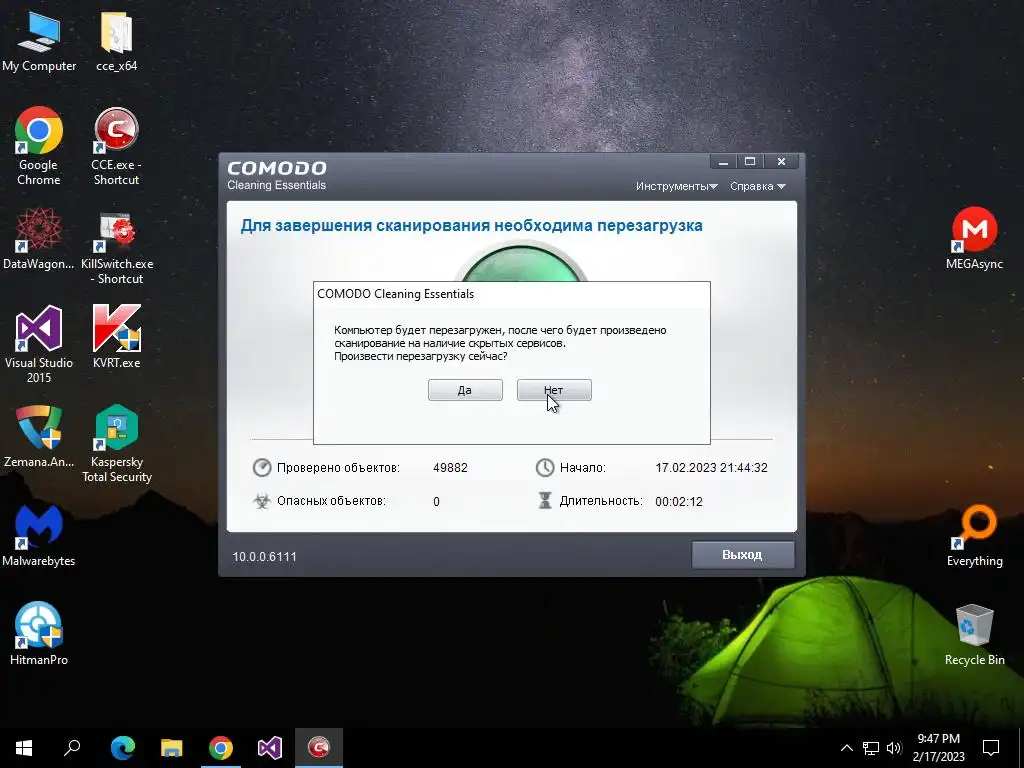The image size is (1024, 768).
Task: Select the KVRT.exe desktop icon
Action: (x=116, y=336)
